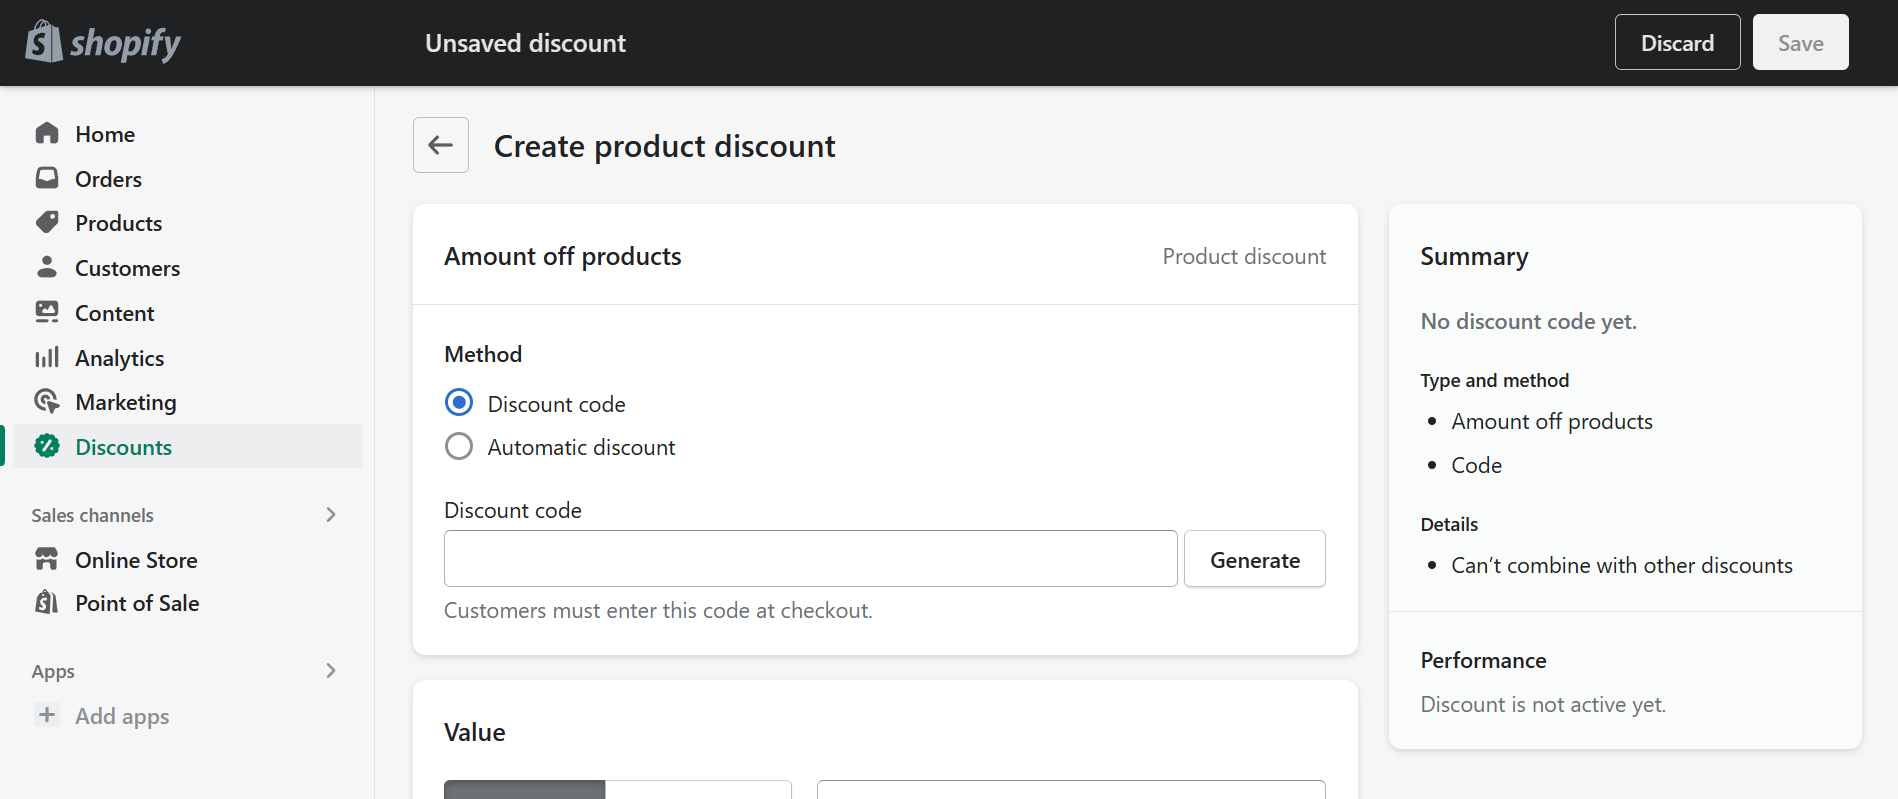Click the Customers person icon
The image size is (1898, 799).
point(47,267)
